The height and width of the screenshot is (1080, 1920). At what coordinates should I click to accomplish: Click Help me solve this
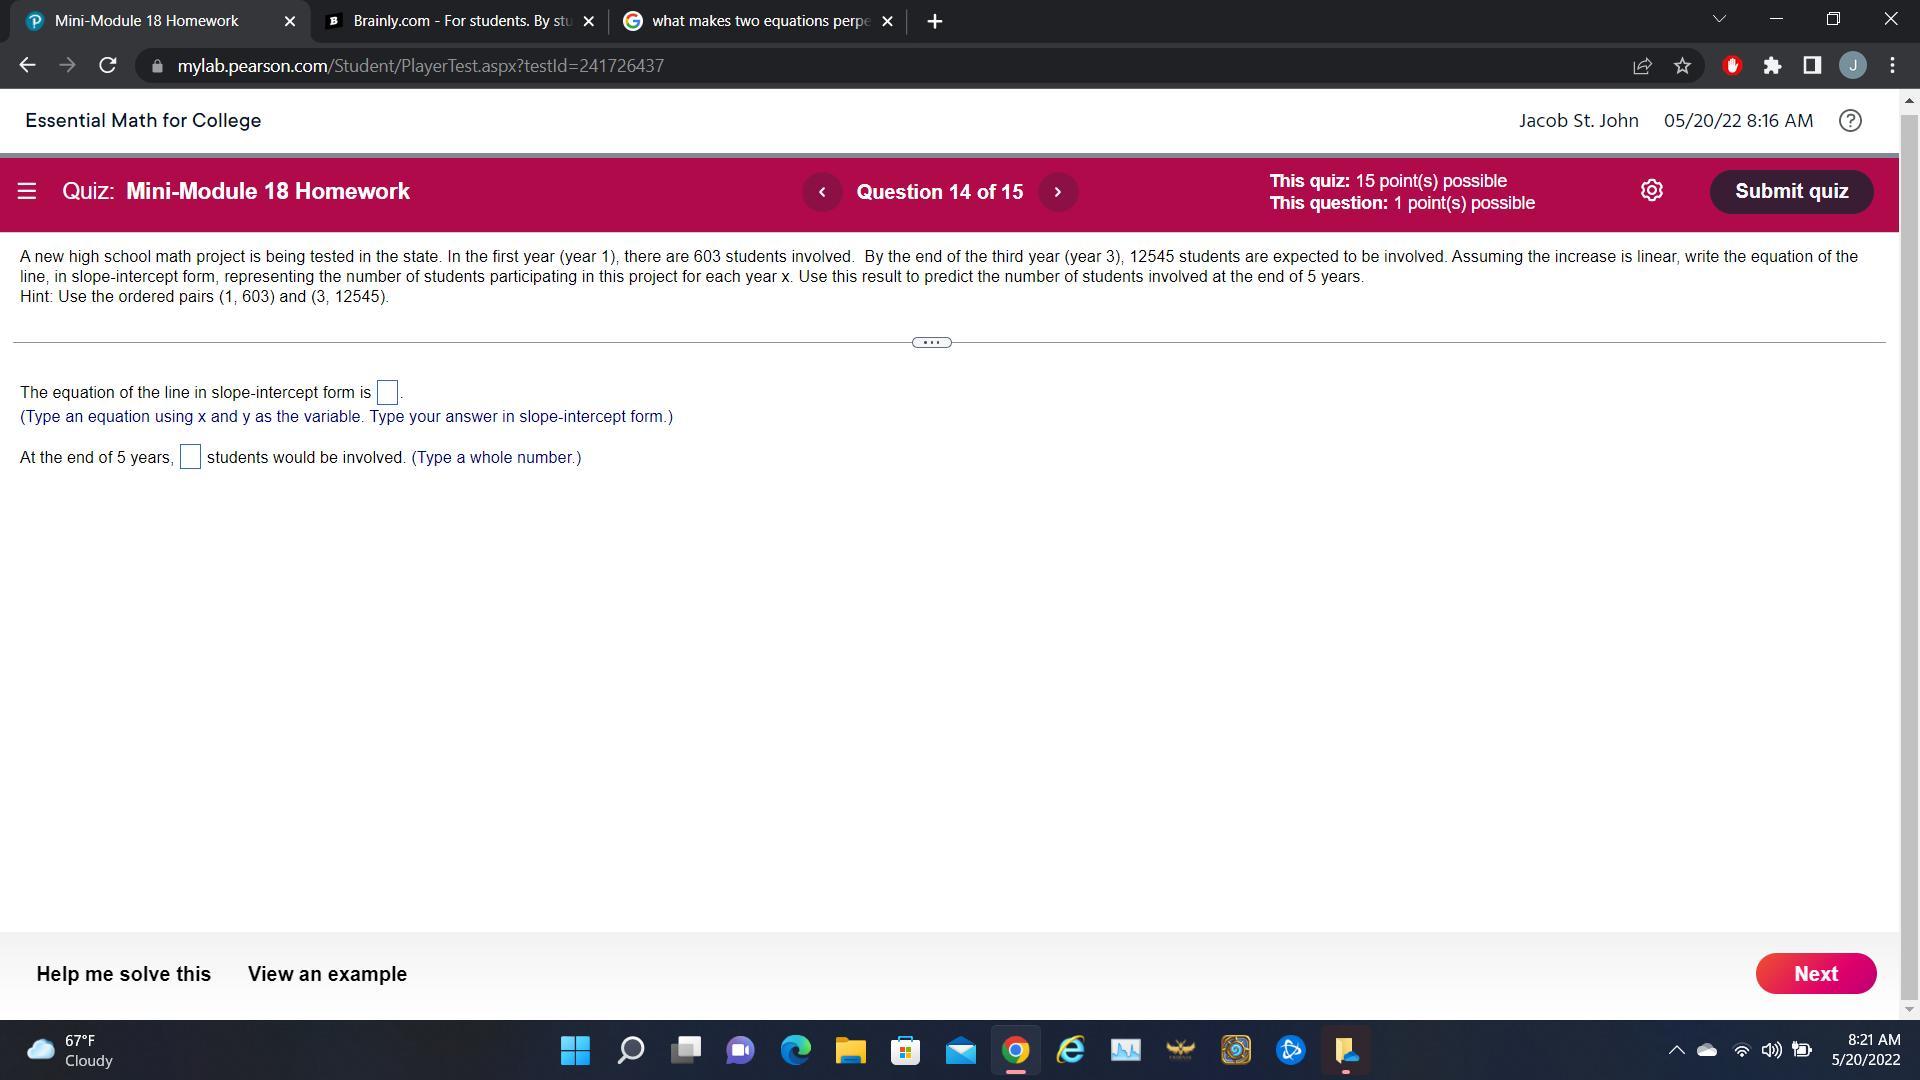(124, 974)
